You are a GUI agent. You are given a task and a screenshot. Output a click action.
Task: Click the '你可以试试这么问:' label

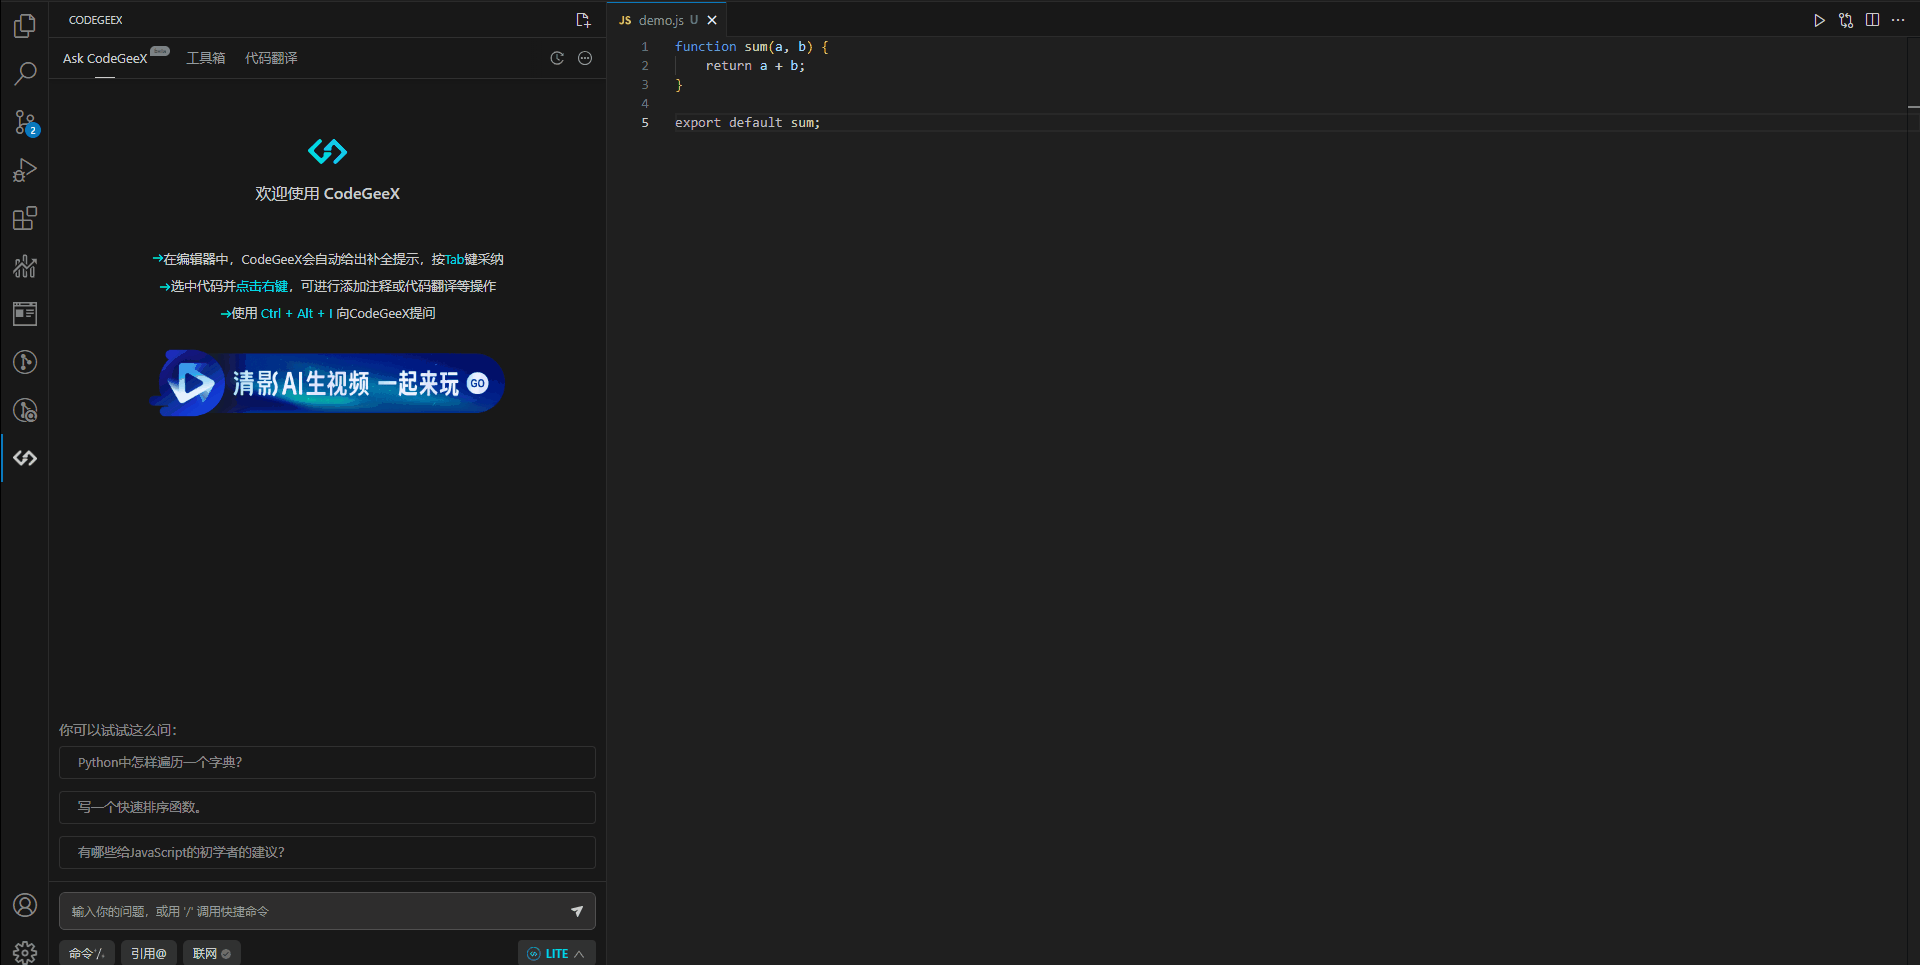point(118,730)
